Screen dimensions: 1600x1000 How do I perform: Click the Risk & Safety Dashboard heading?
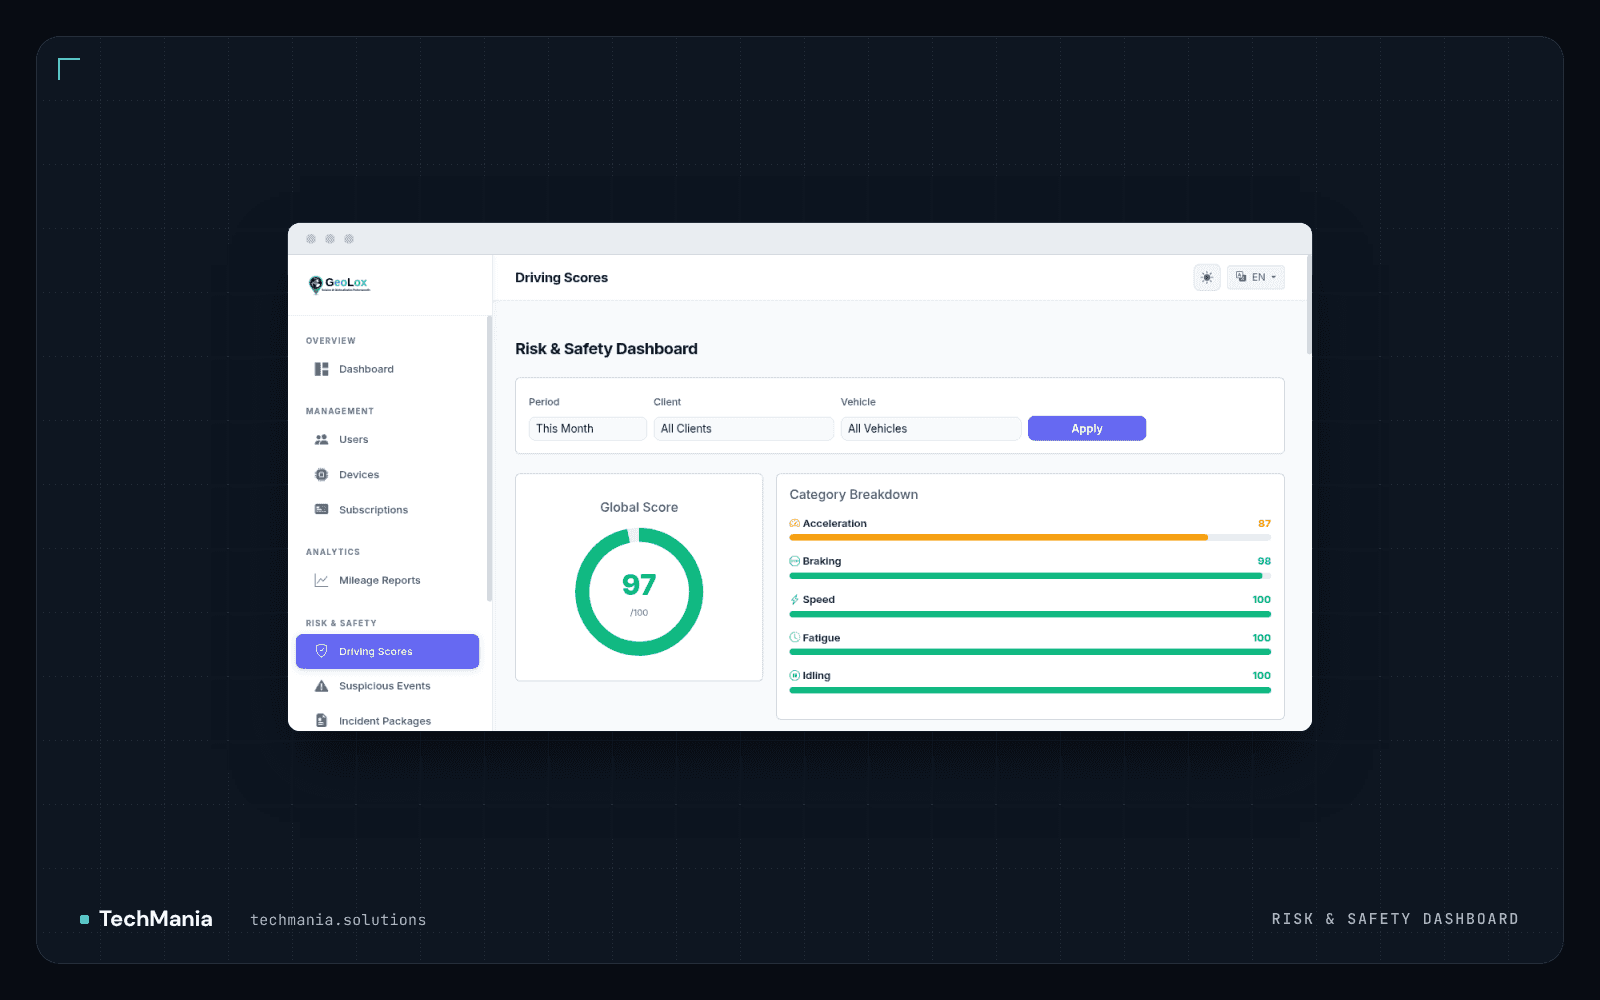coord(606,349)
